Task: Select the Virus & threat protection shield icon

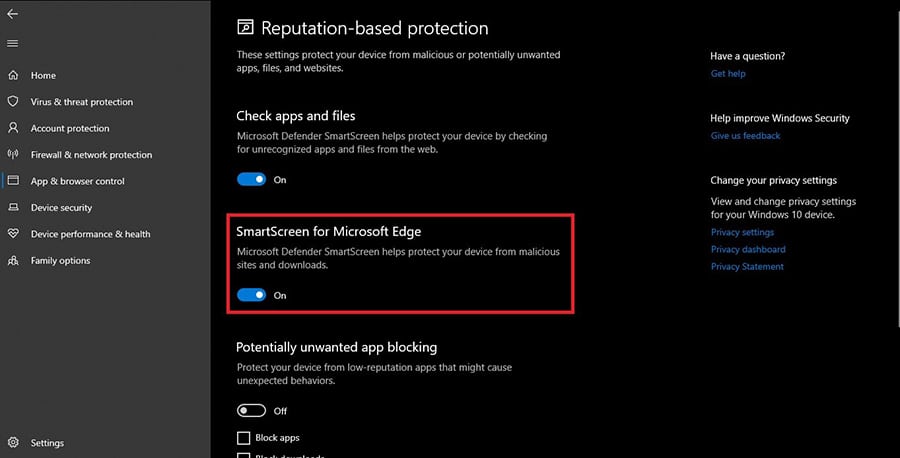Action: click(13, 102)
